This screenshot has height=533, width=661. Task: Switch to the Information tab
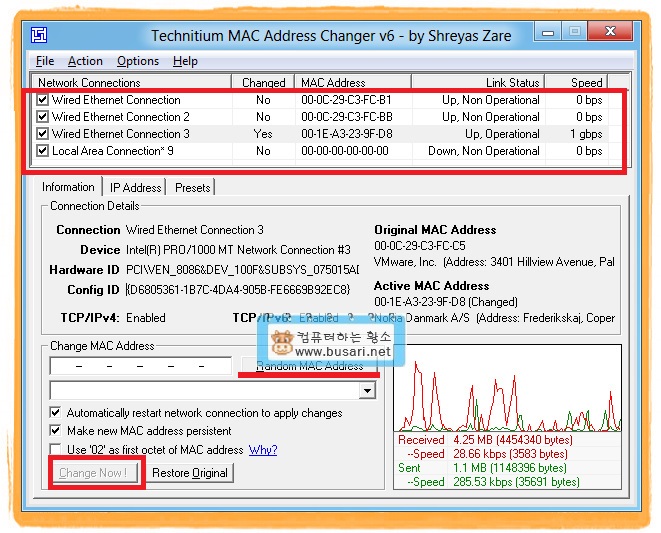[68, 187]
